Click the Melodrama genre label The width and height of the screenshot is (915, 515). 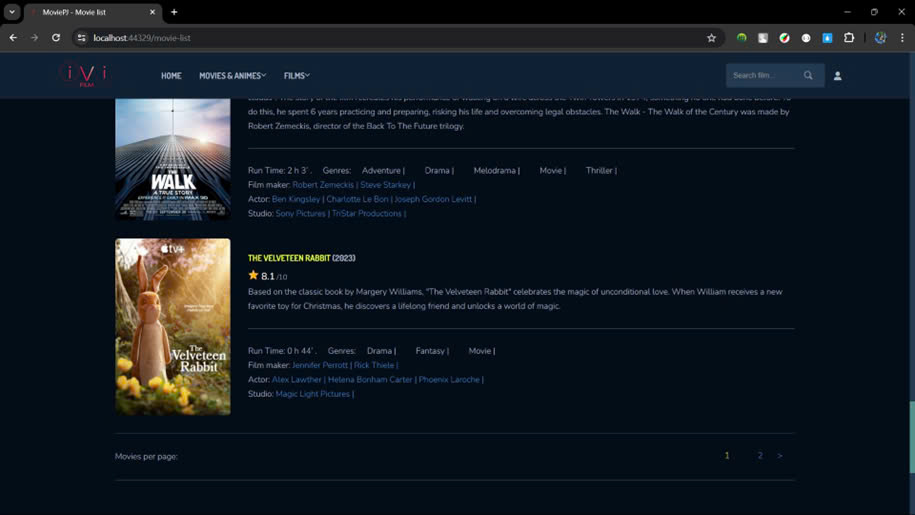[x=494, y=170]
